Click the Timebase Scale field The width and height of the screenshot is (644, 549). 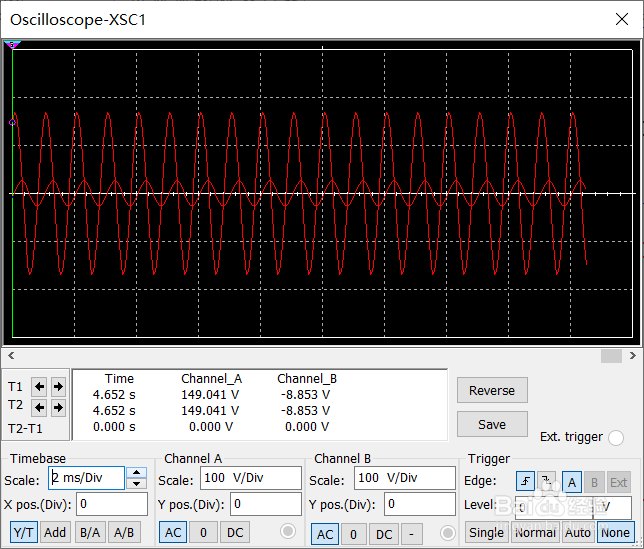tap(86, 478)
